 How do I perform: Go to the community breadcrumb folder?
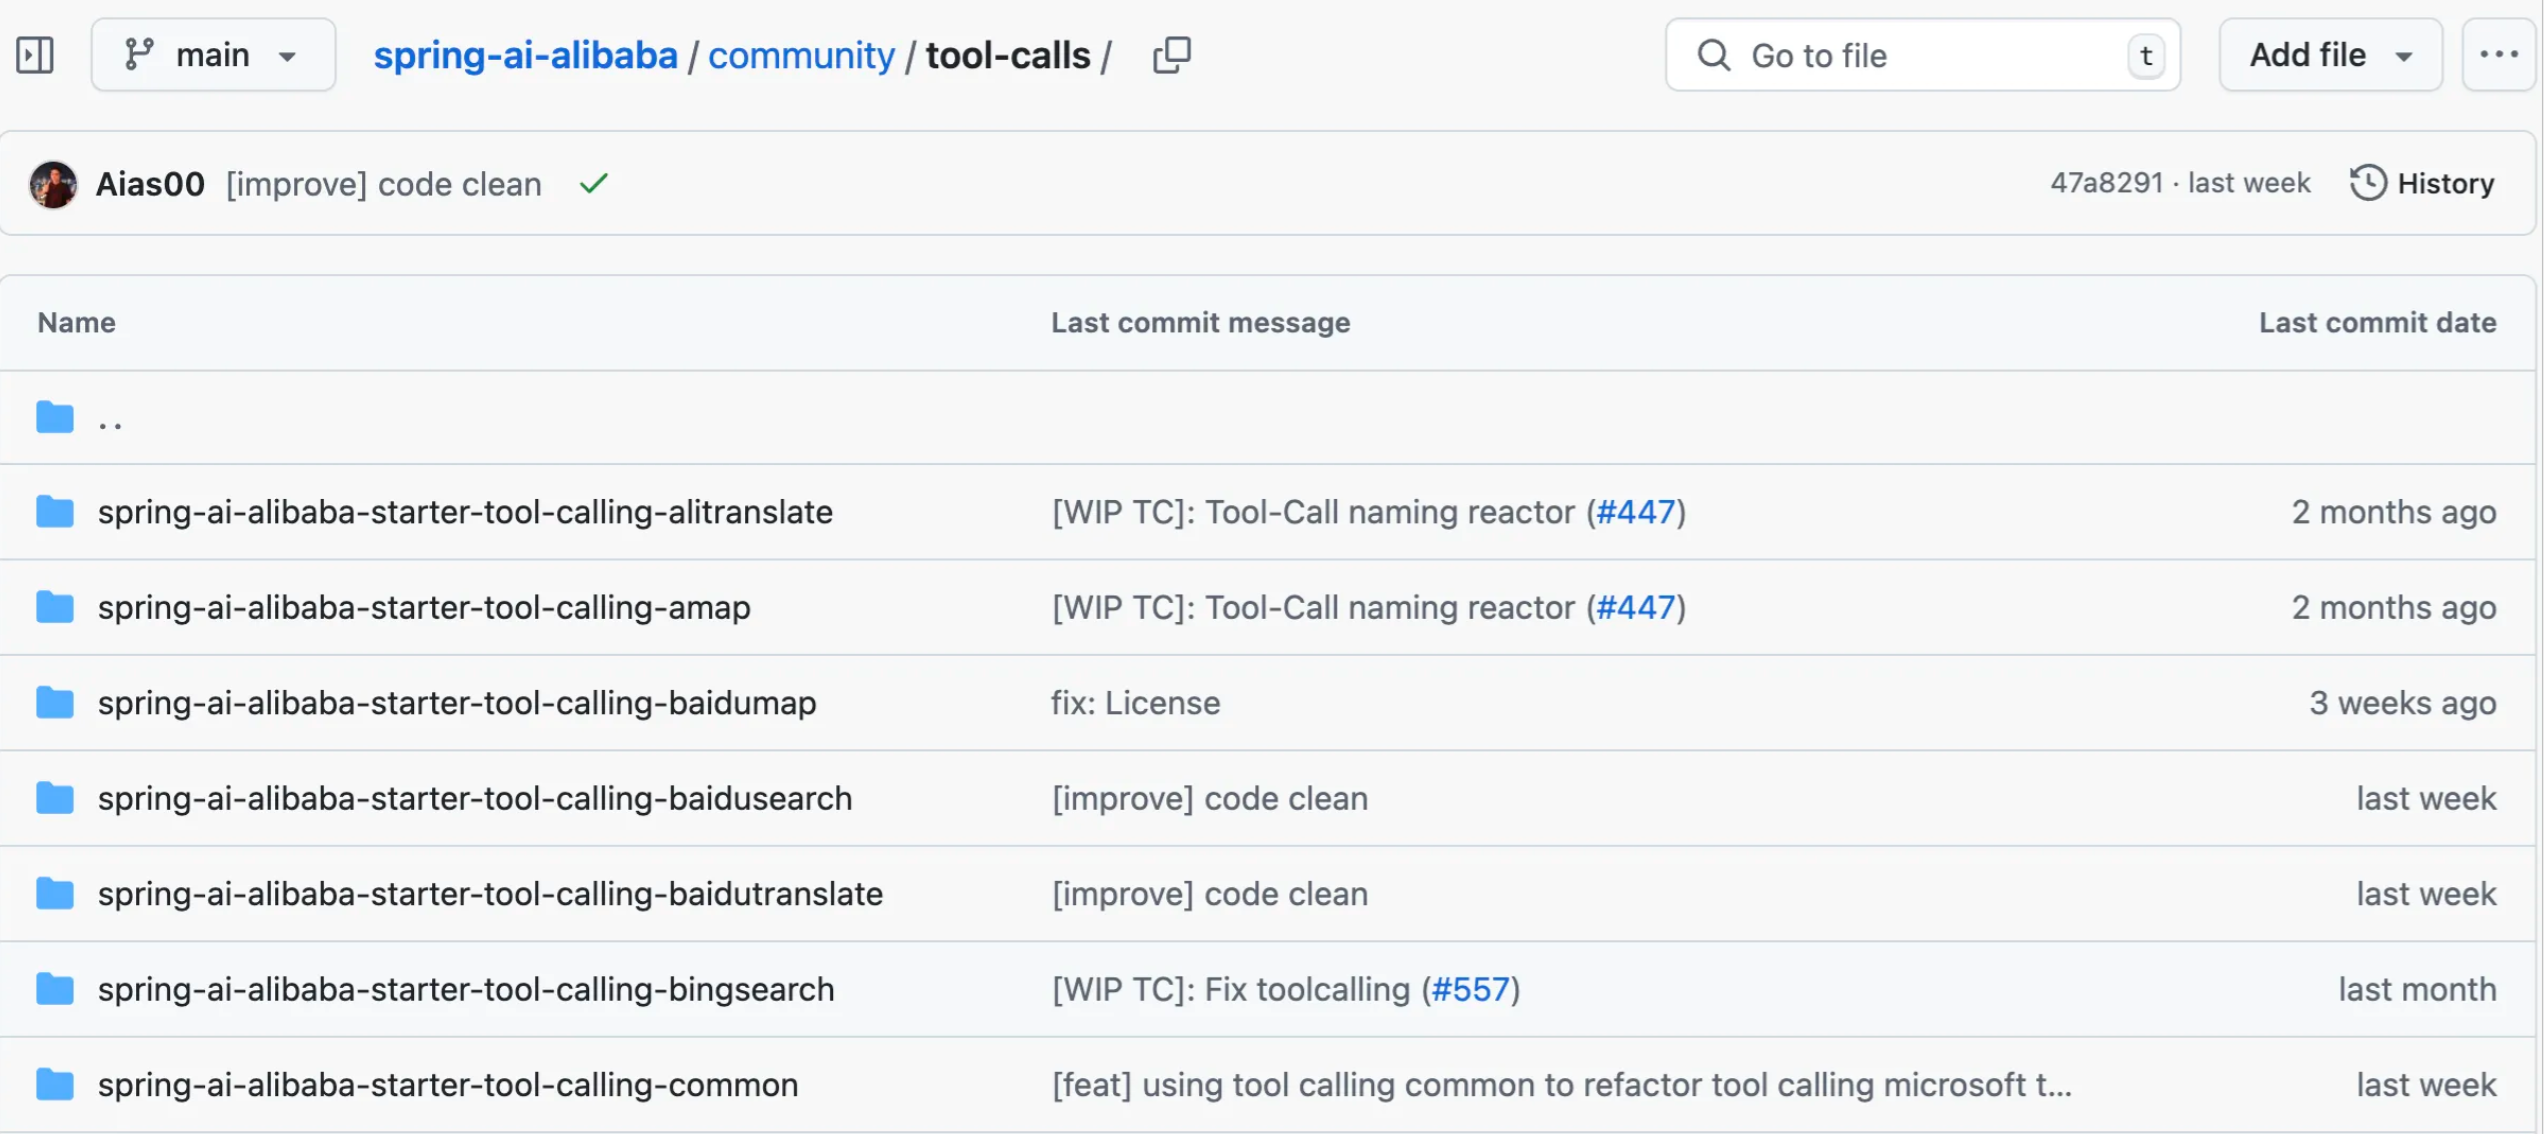point(801,55)
